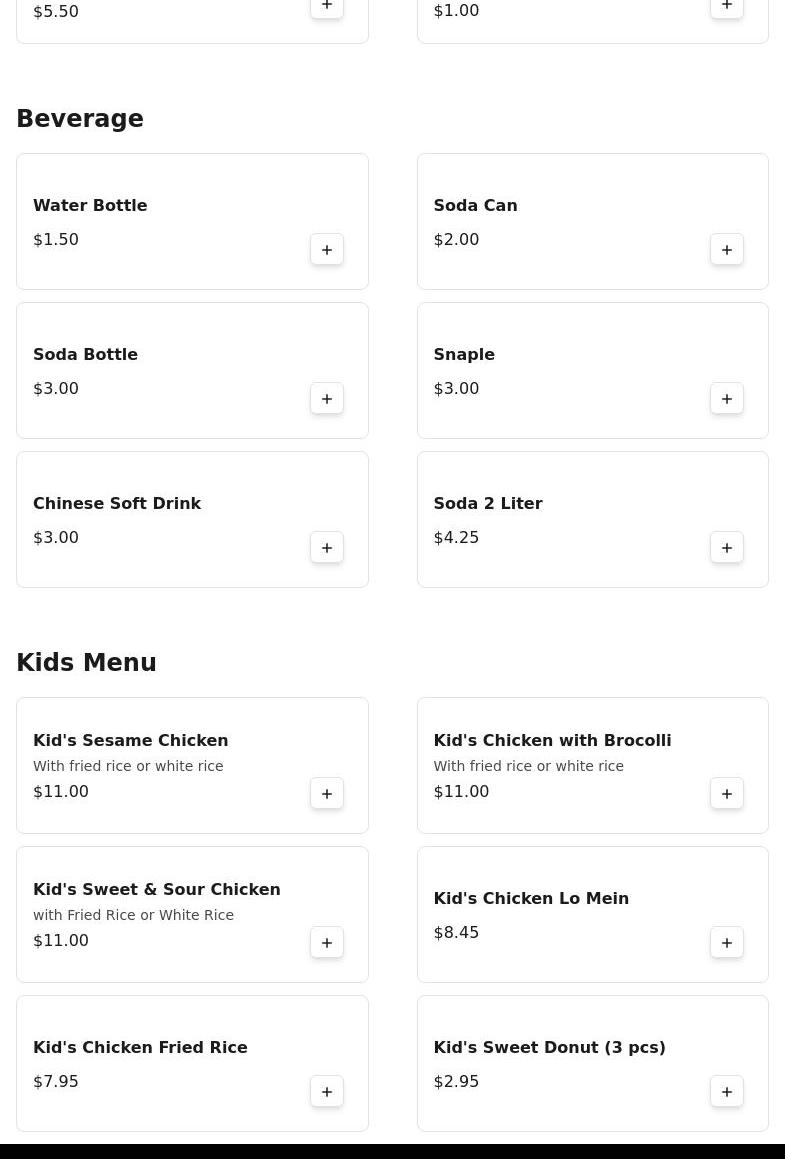The width and height of the screenshot is (785, 1159).
Task: Open Kid's Chicken Lo Mein item title
Action: tap(531, 899)
